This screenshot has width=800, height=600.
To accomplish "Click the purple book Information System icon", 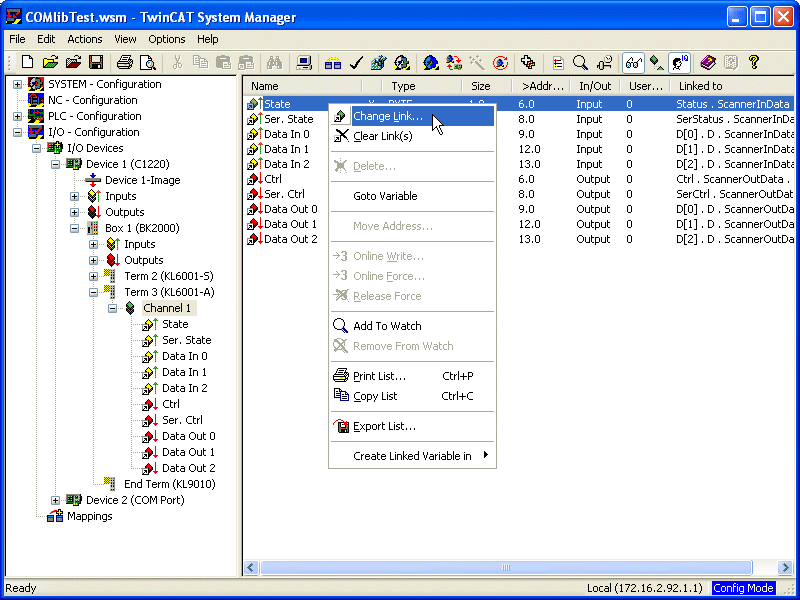I will pos(708,63).
